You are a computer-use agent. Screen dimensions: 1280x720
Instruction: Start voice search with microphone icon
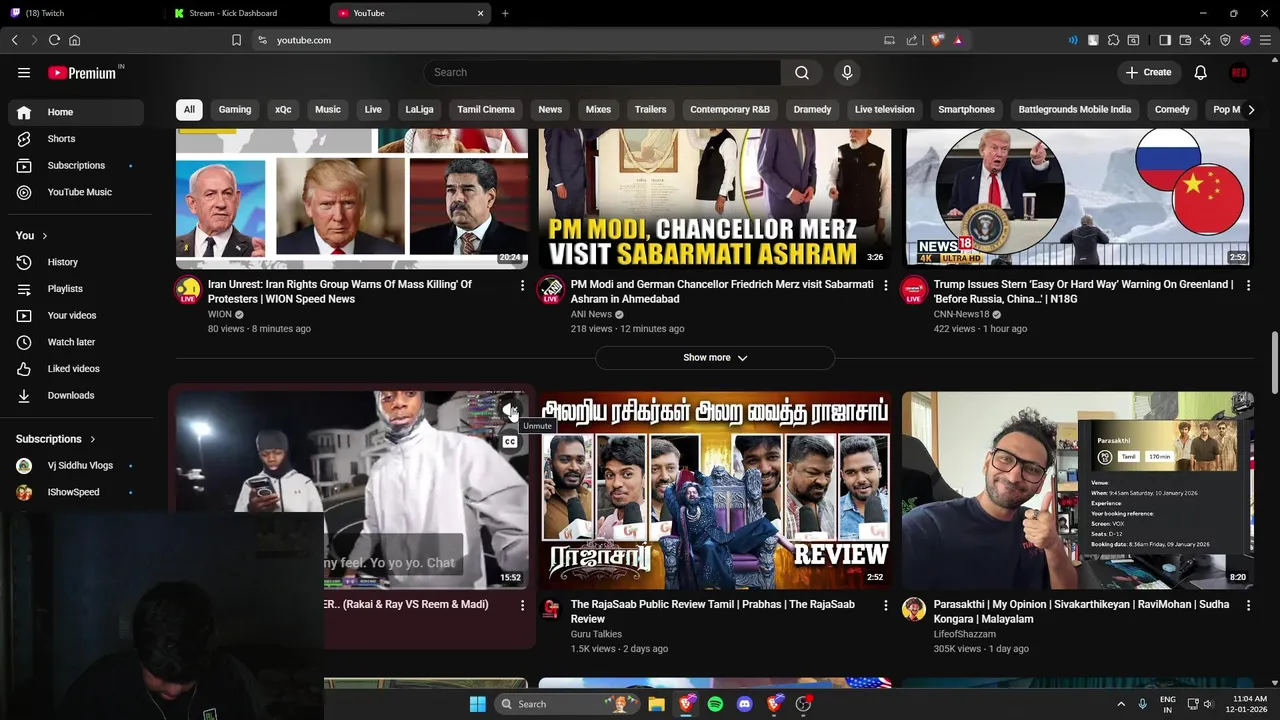[847, 72]
